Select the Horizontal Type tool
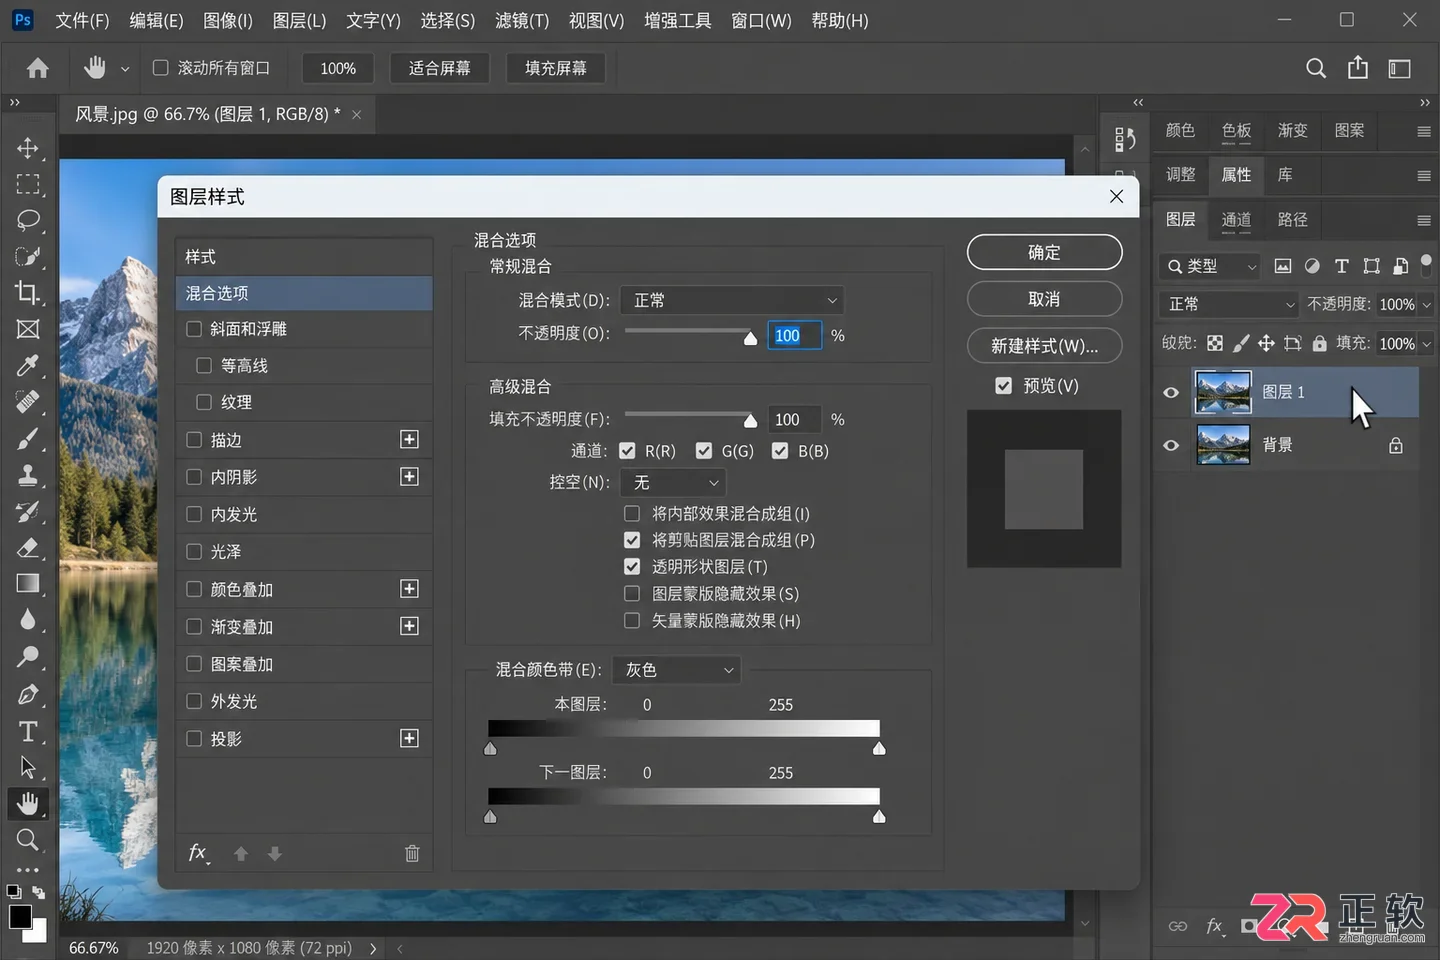 [x=28, y=731]
